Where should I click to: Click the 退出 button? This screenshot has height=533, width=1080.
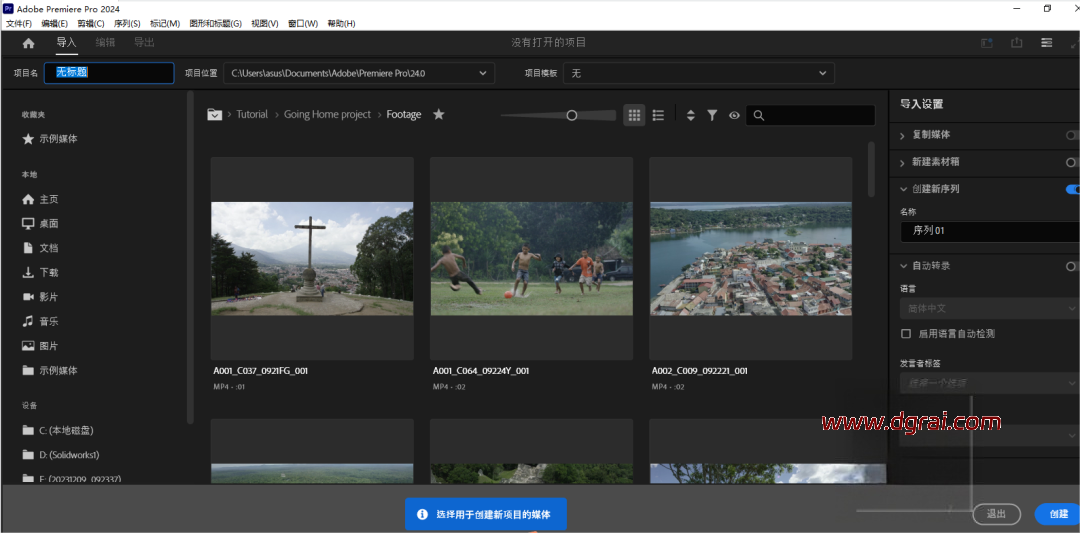[x=996, y=514]
